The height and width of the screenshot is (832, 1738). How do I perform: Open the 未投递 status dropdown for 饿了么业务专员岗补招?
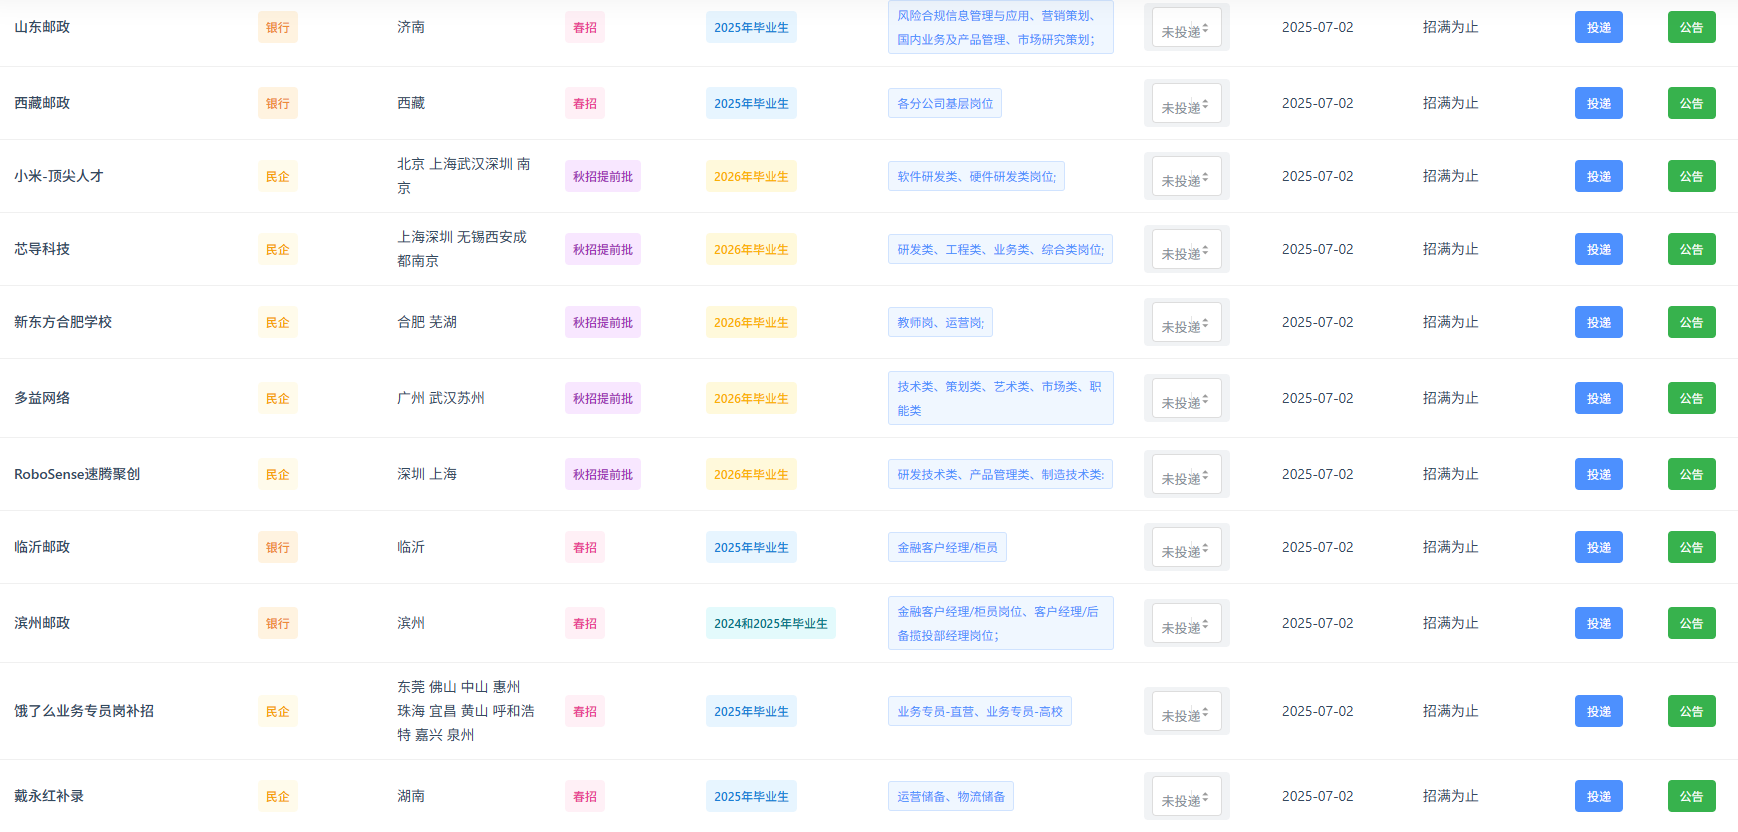pyautogui.click(x=1186, y=711)
